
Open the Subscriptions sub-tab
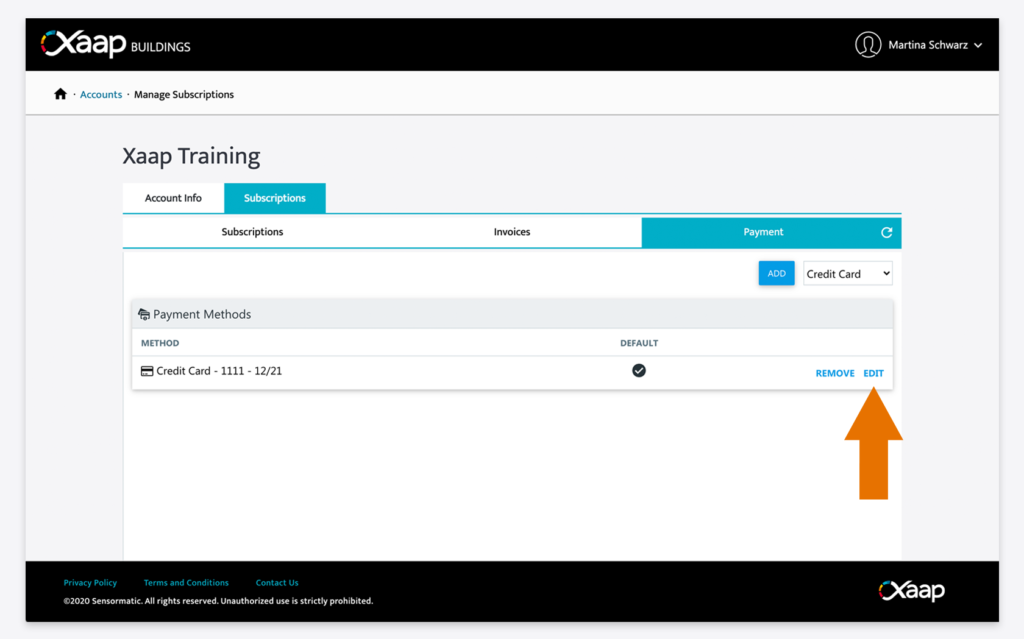[252, 232]
